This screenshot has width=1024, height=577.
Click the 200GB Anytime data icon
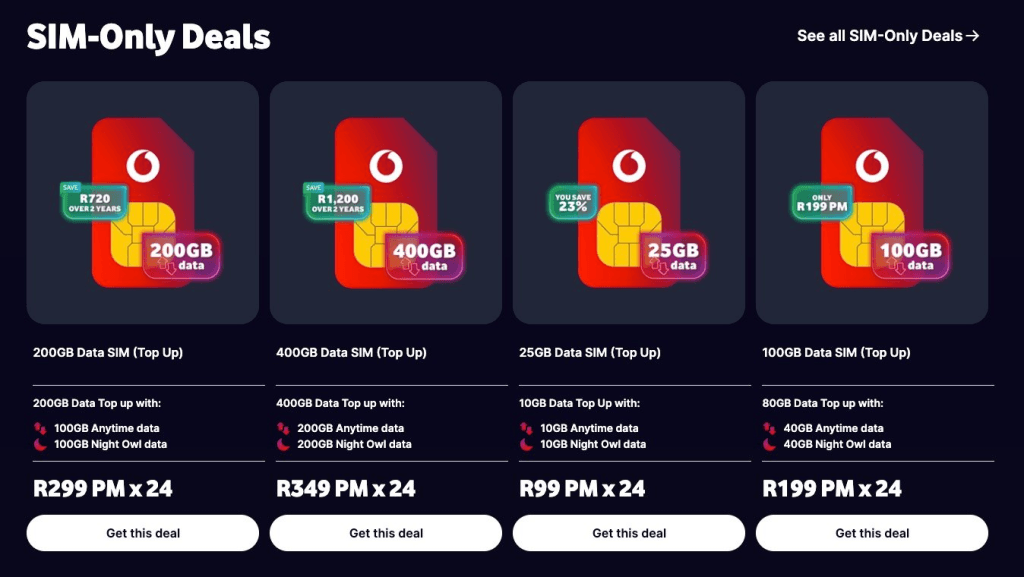tap(284, 428)
